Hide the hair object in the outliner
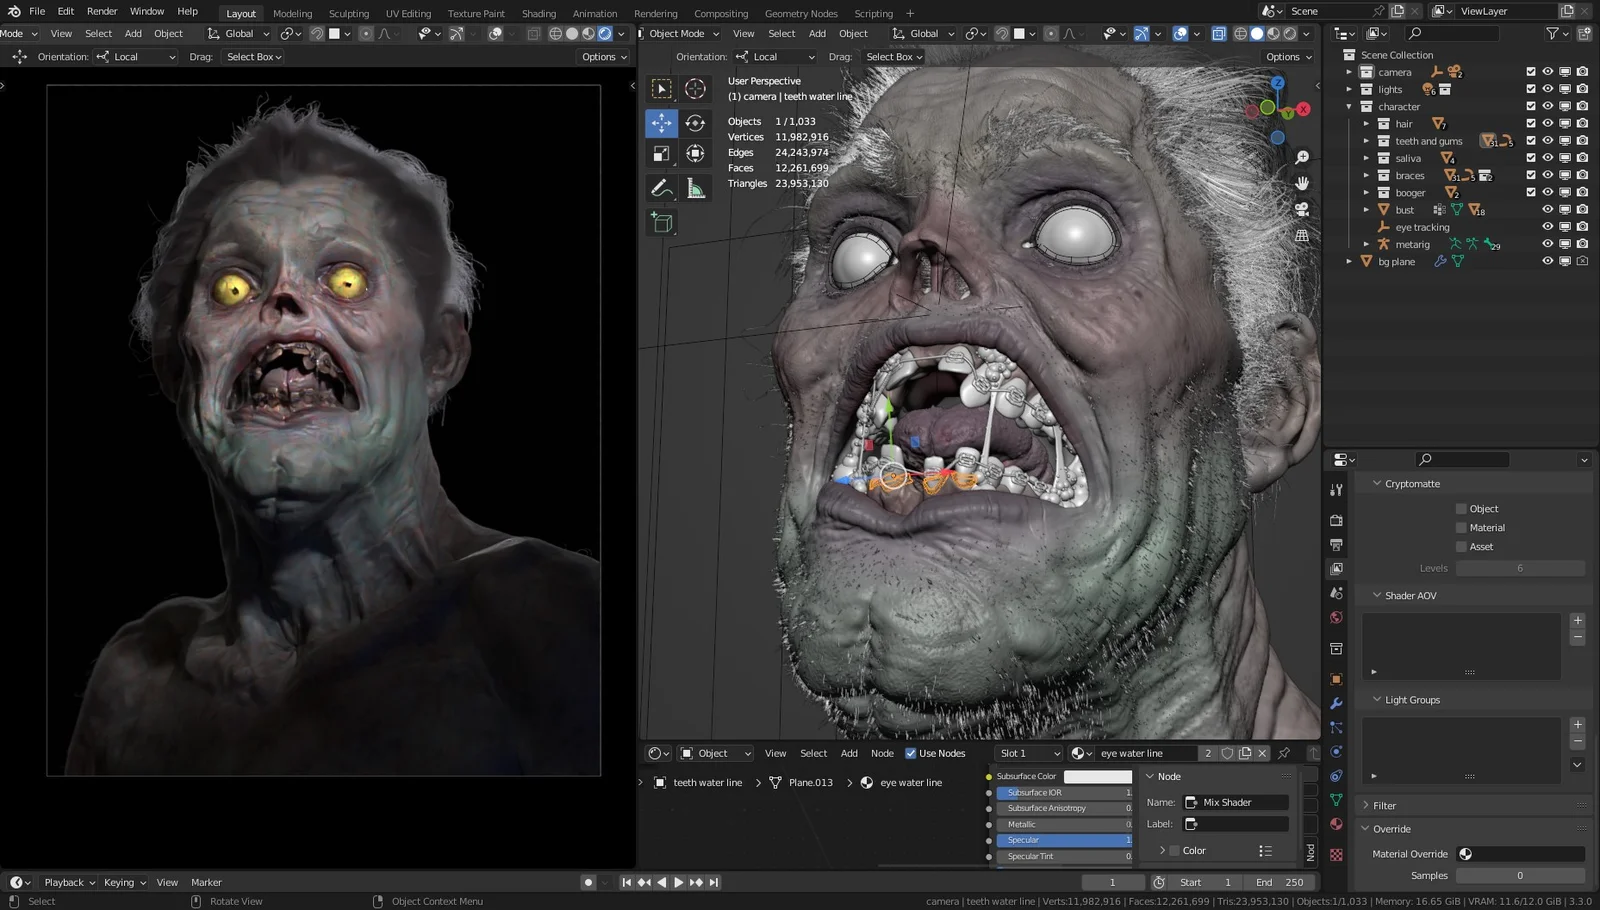1600x910 pixels. (1547, 123)
